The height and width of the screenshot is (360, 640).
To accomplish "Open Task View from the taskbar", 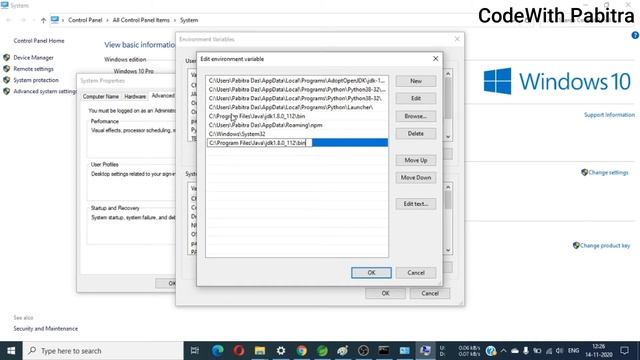I will point(195,351).
